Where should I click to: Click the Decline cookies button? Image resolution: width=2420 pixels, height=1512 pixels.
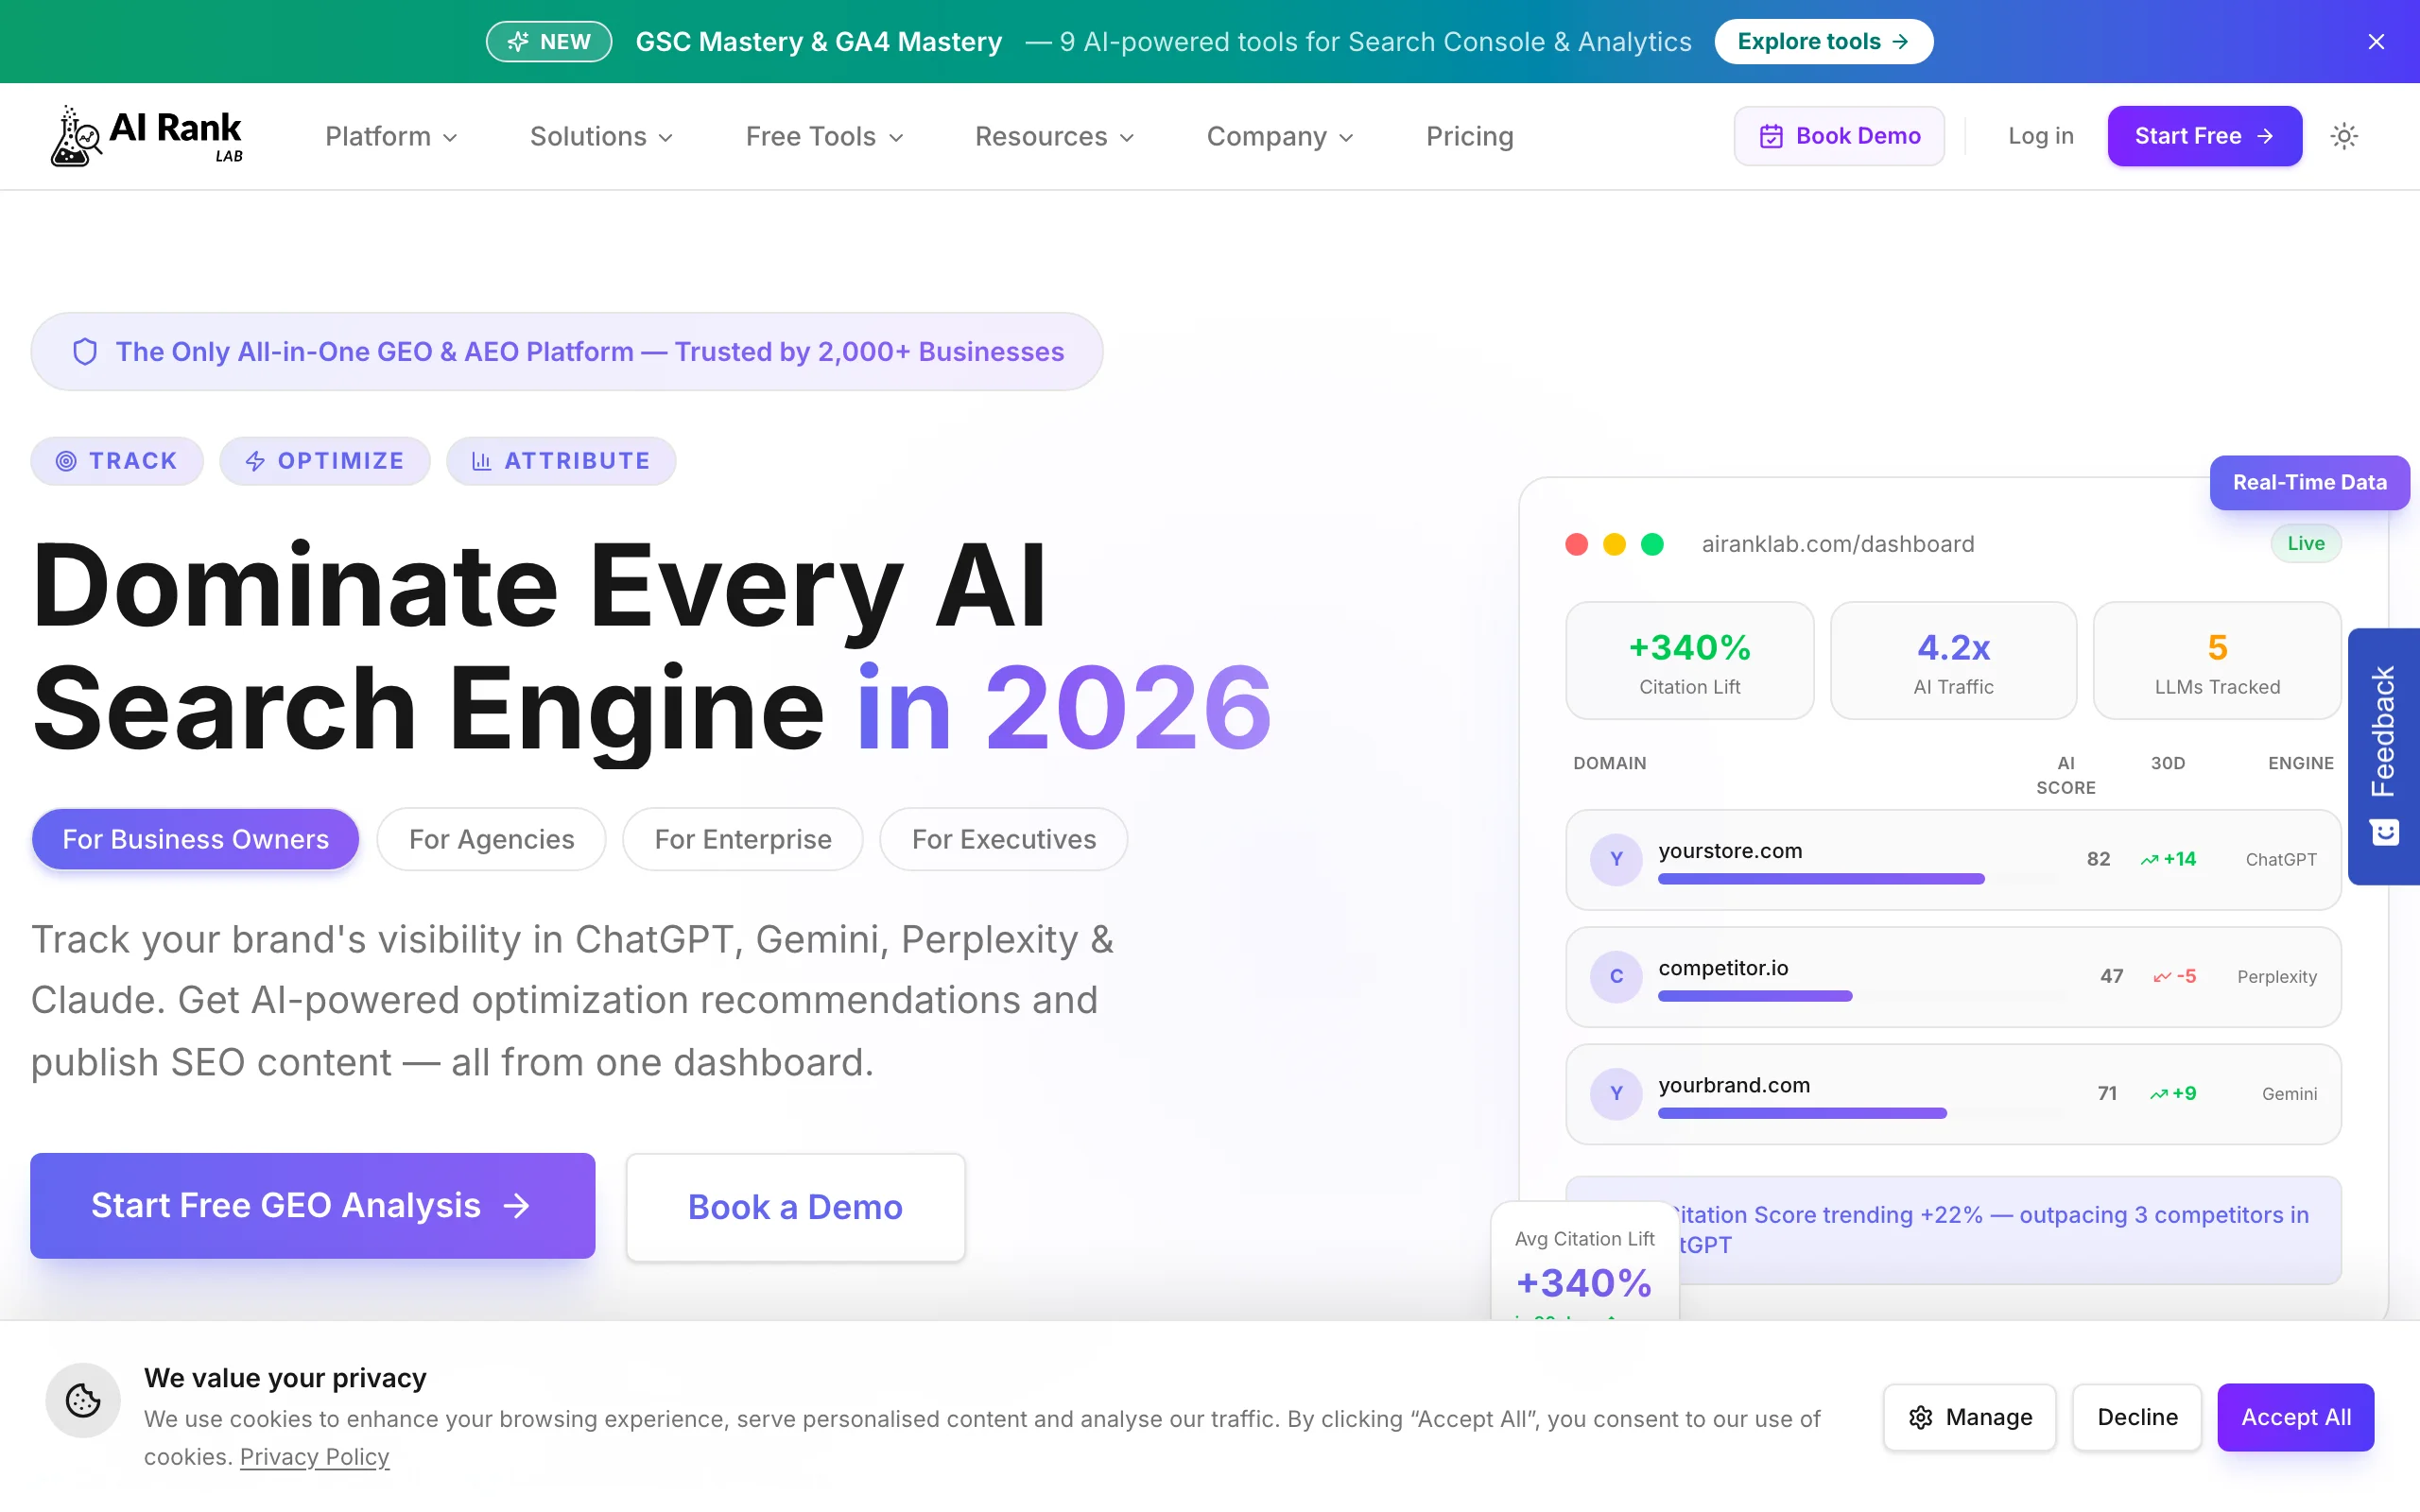coord(2136,1417)
